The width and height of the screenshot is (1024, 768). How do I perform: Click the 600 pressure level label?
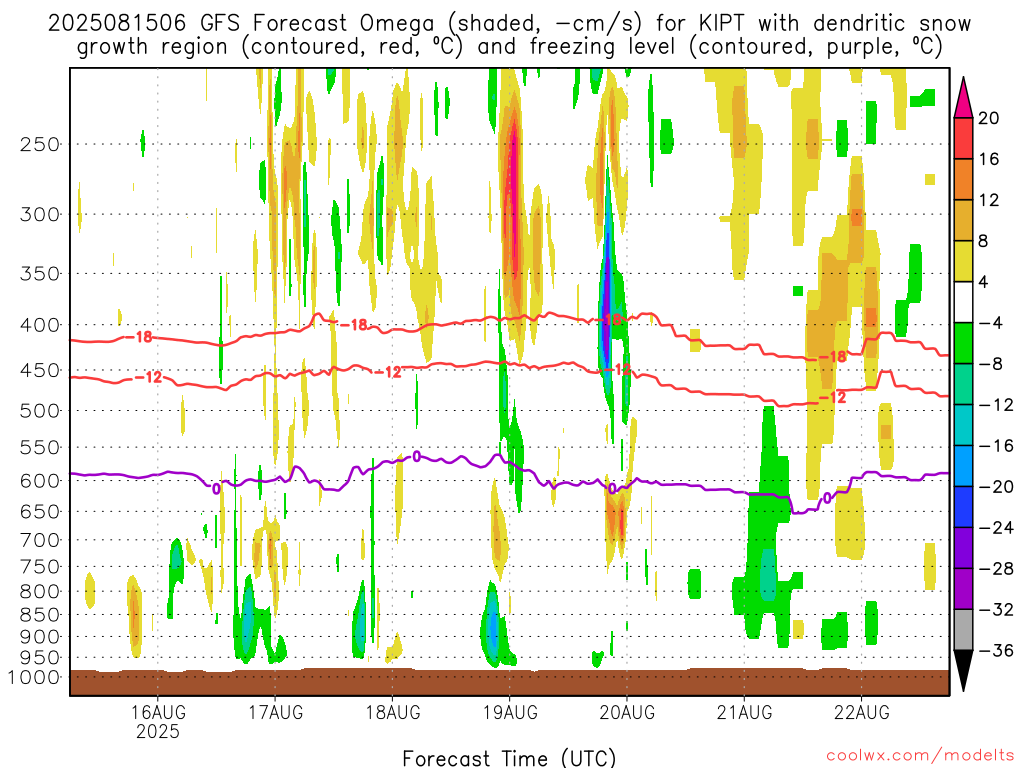tap(40, 481)
